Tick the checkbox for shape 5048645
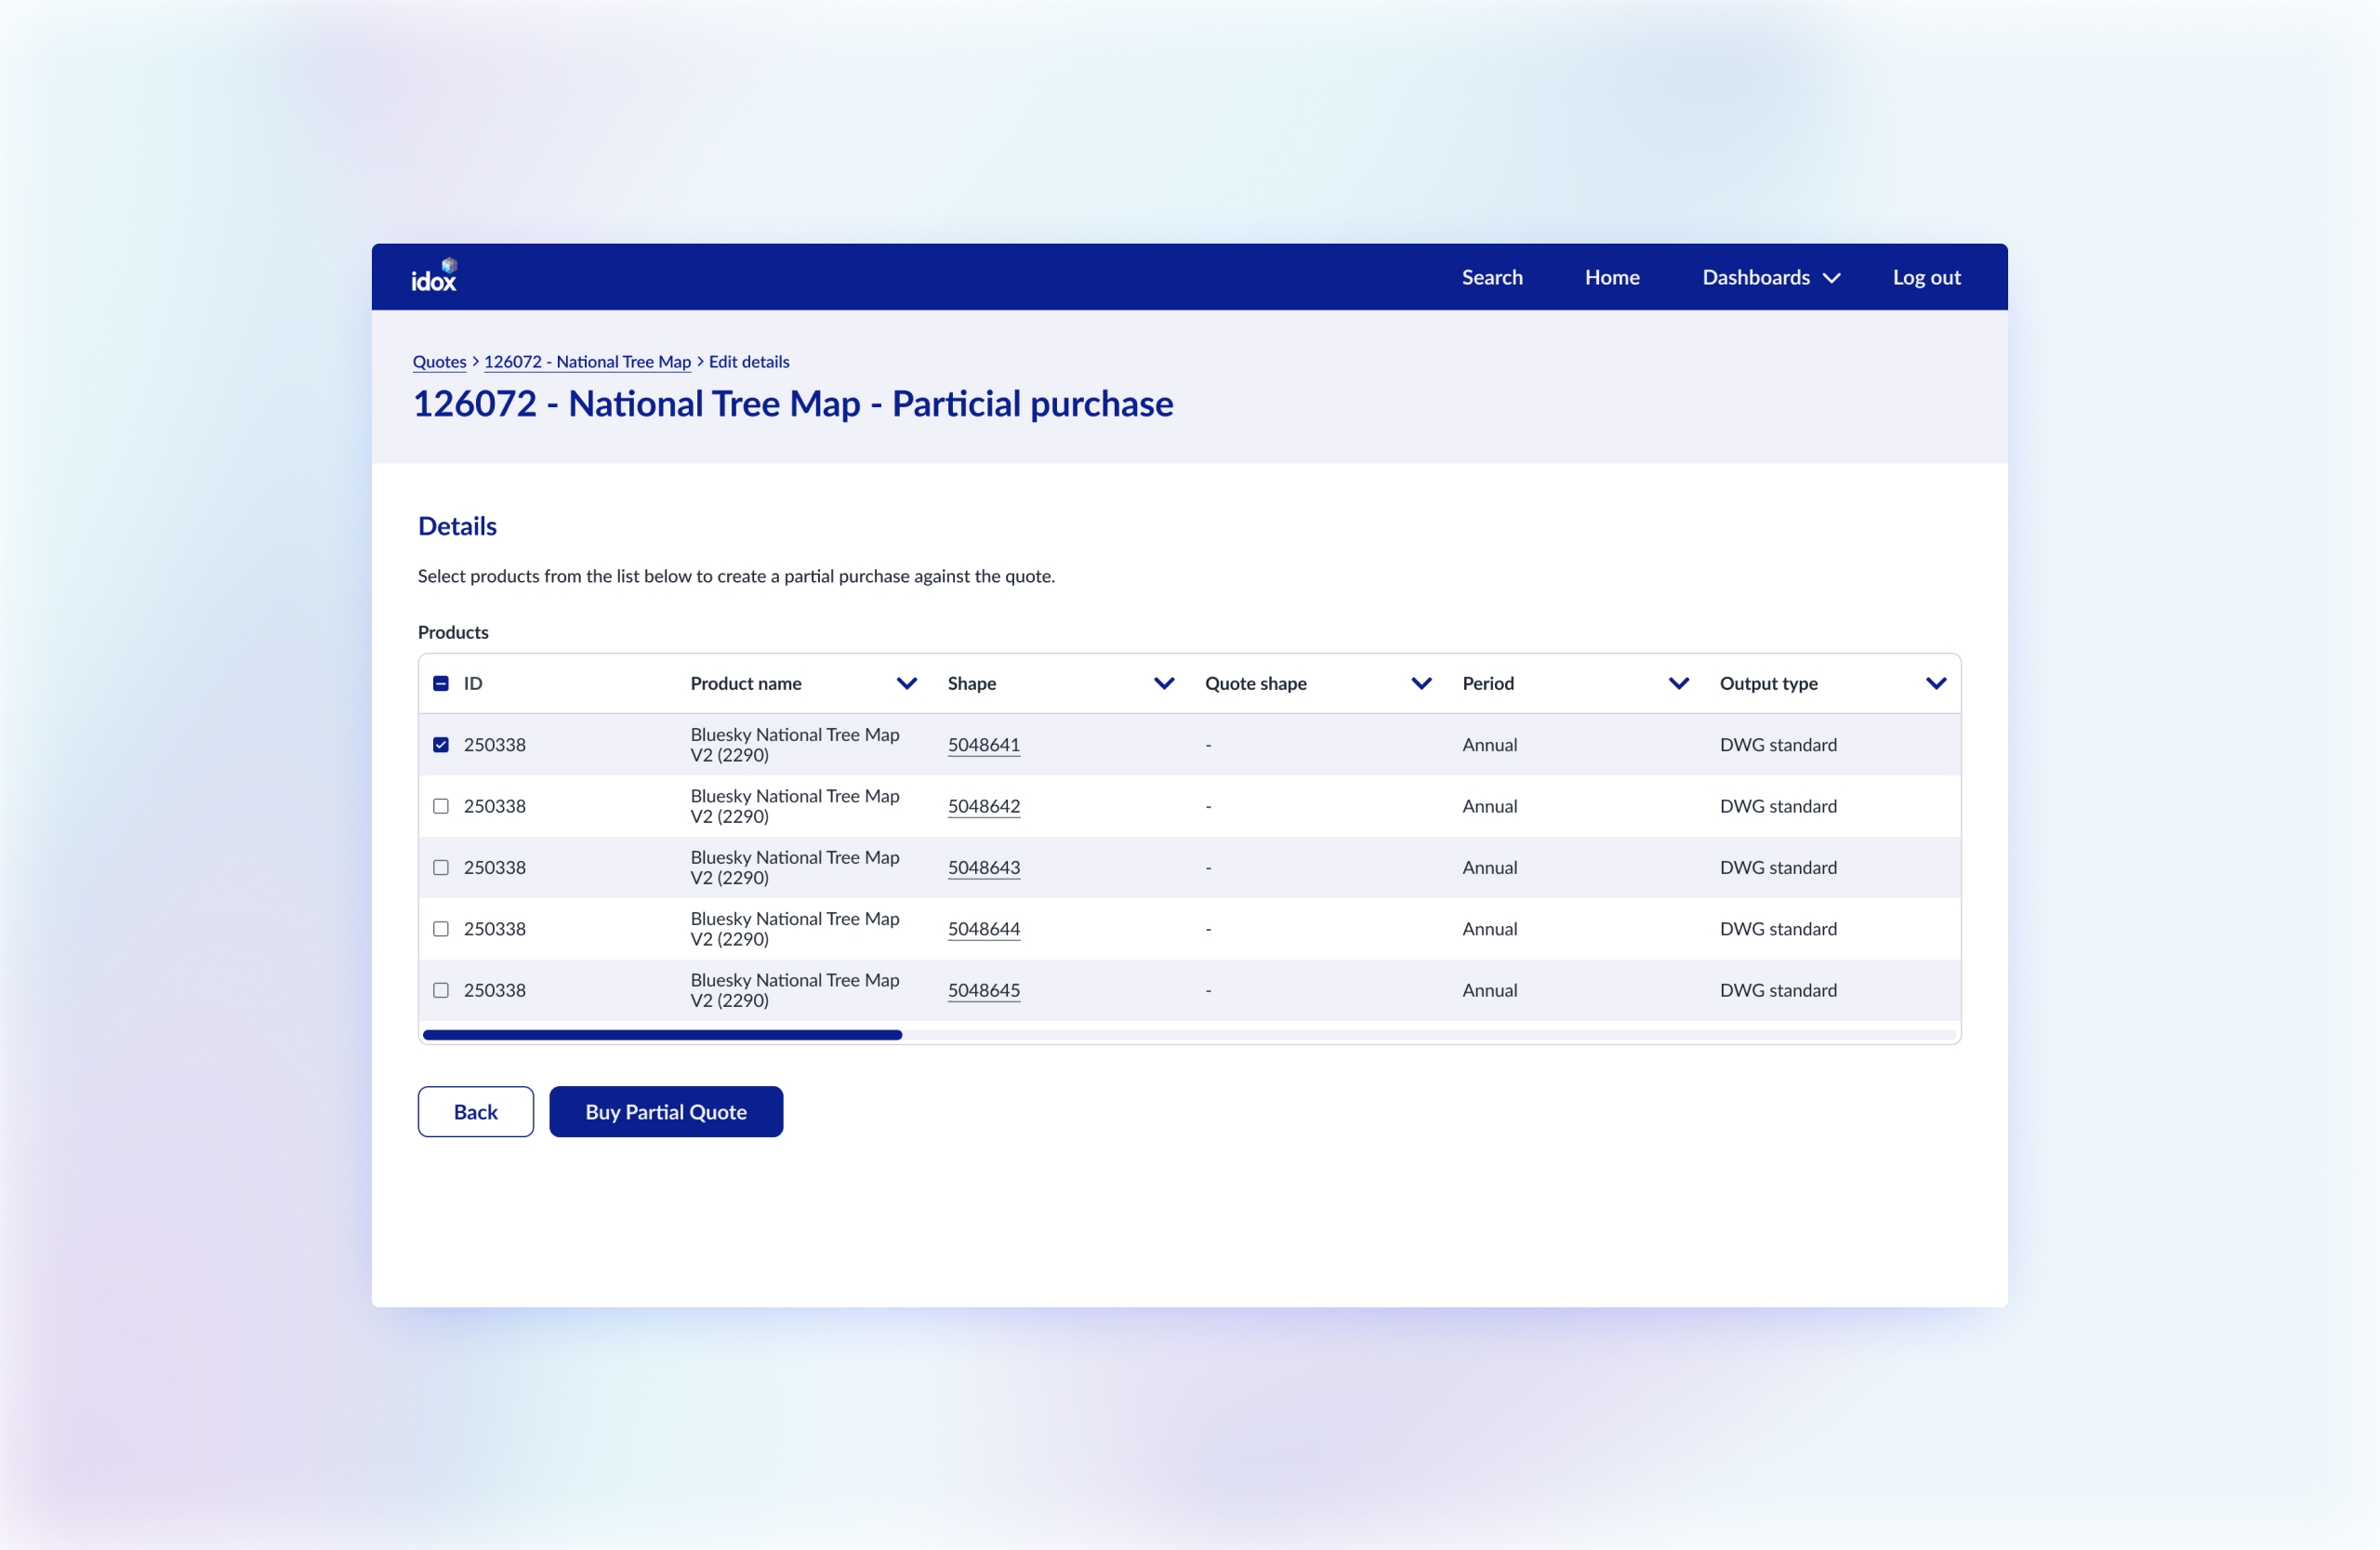This screenshot has height=1550, width=2380. pos(441,990)
